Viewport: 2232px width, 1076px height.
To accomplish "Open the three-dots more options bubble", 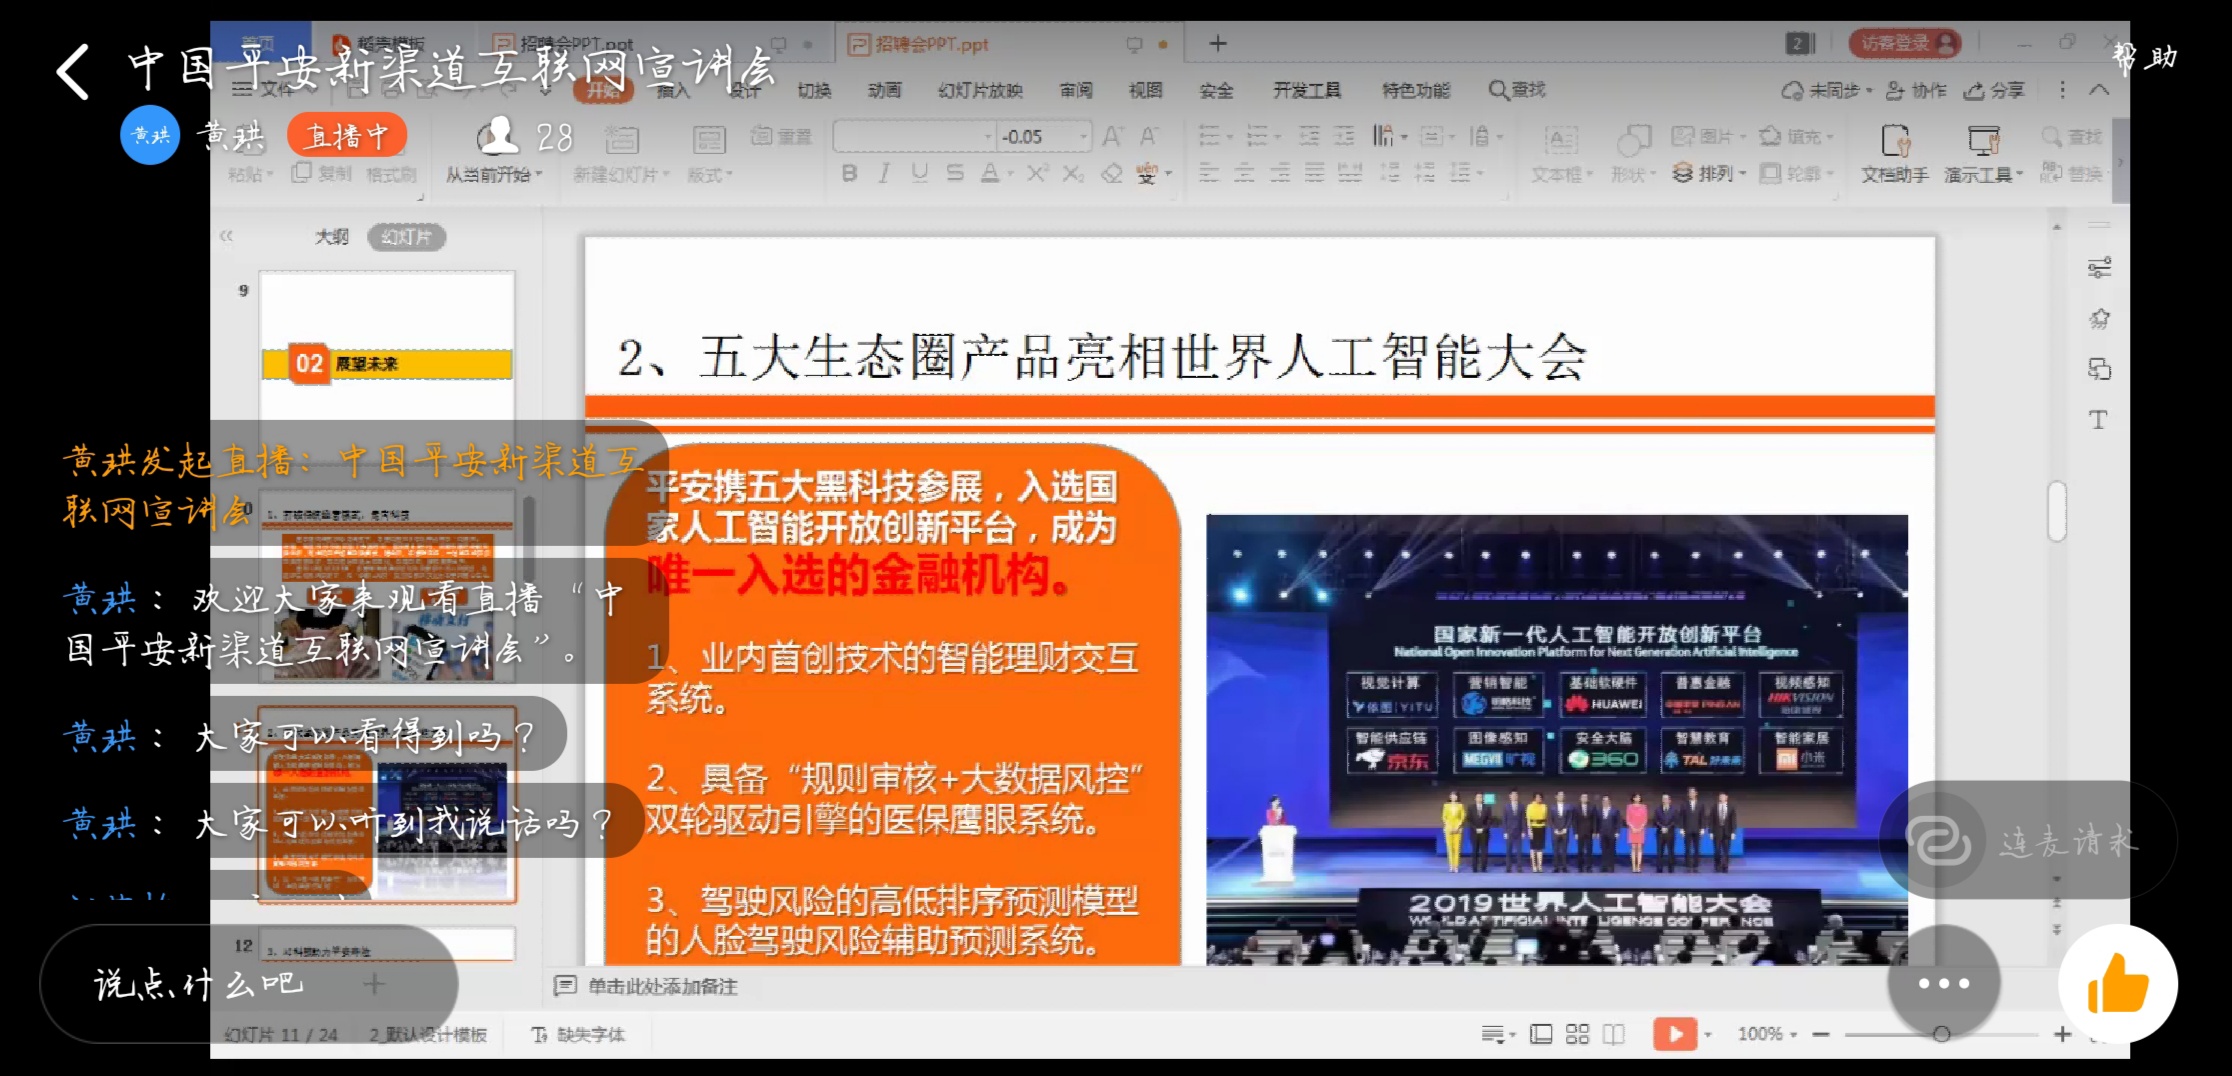I will tap(1943, 984).
